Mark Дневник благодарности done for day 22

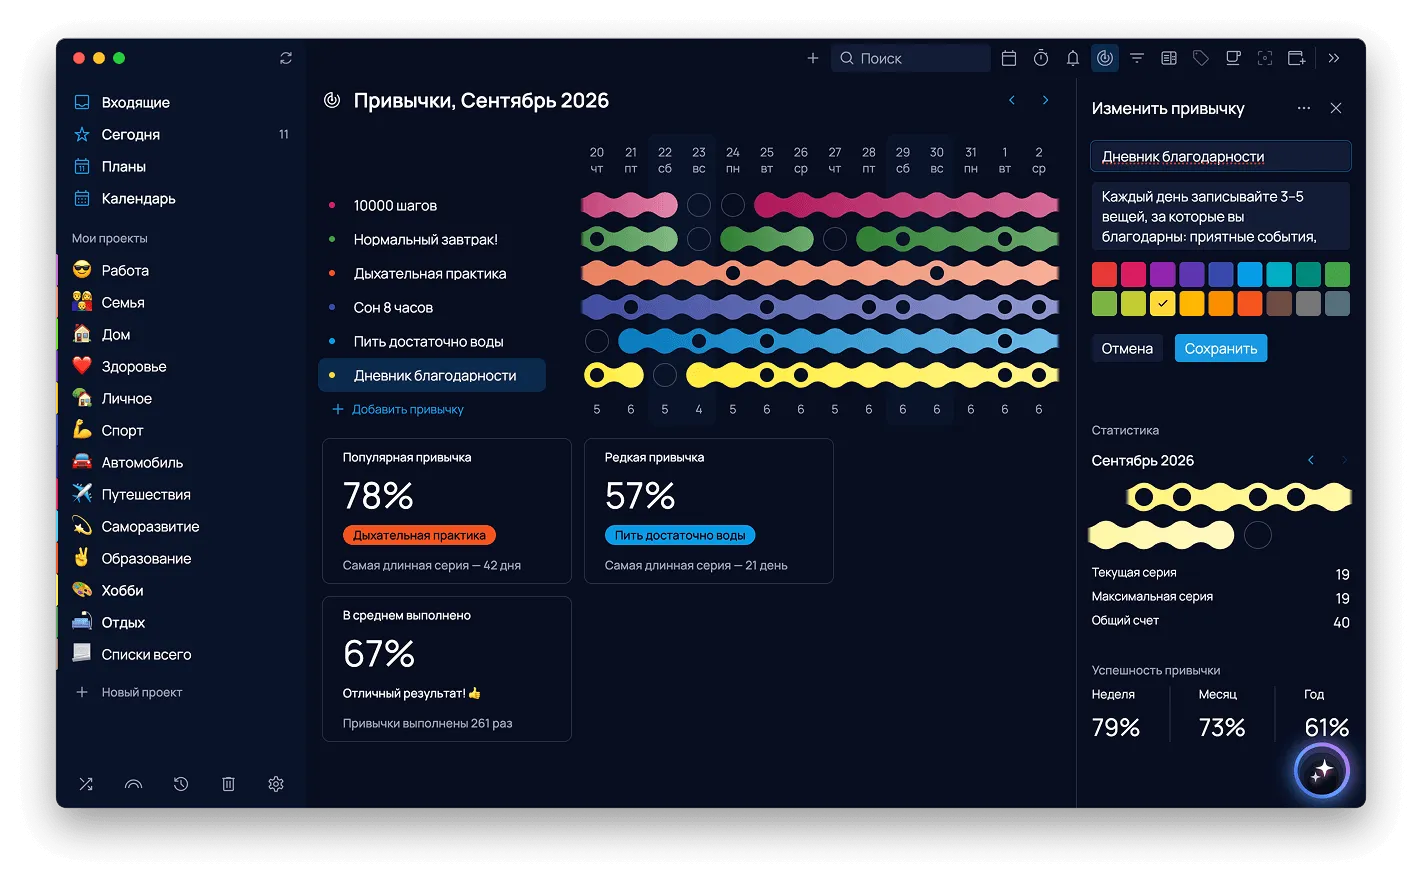click(665, 375)
